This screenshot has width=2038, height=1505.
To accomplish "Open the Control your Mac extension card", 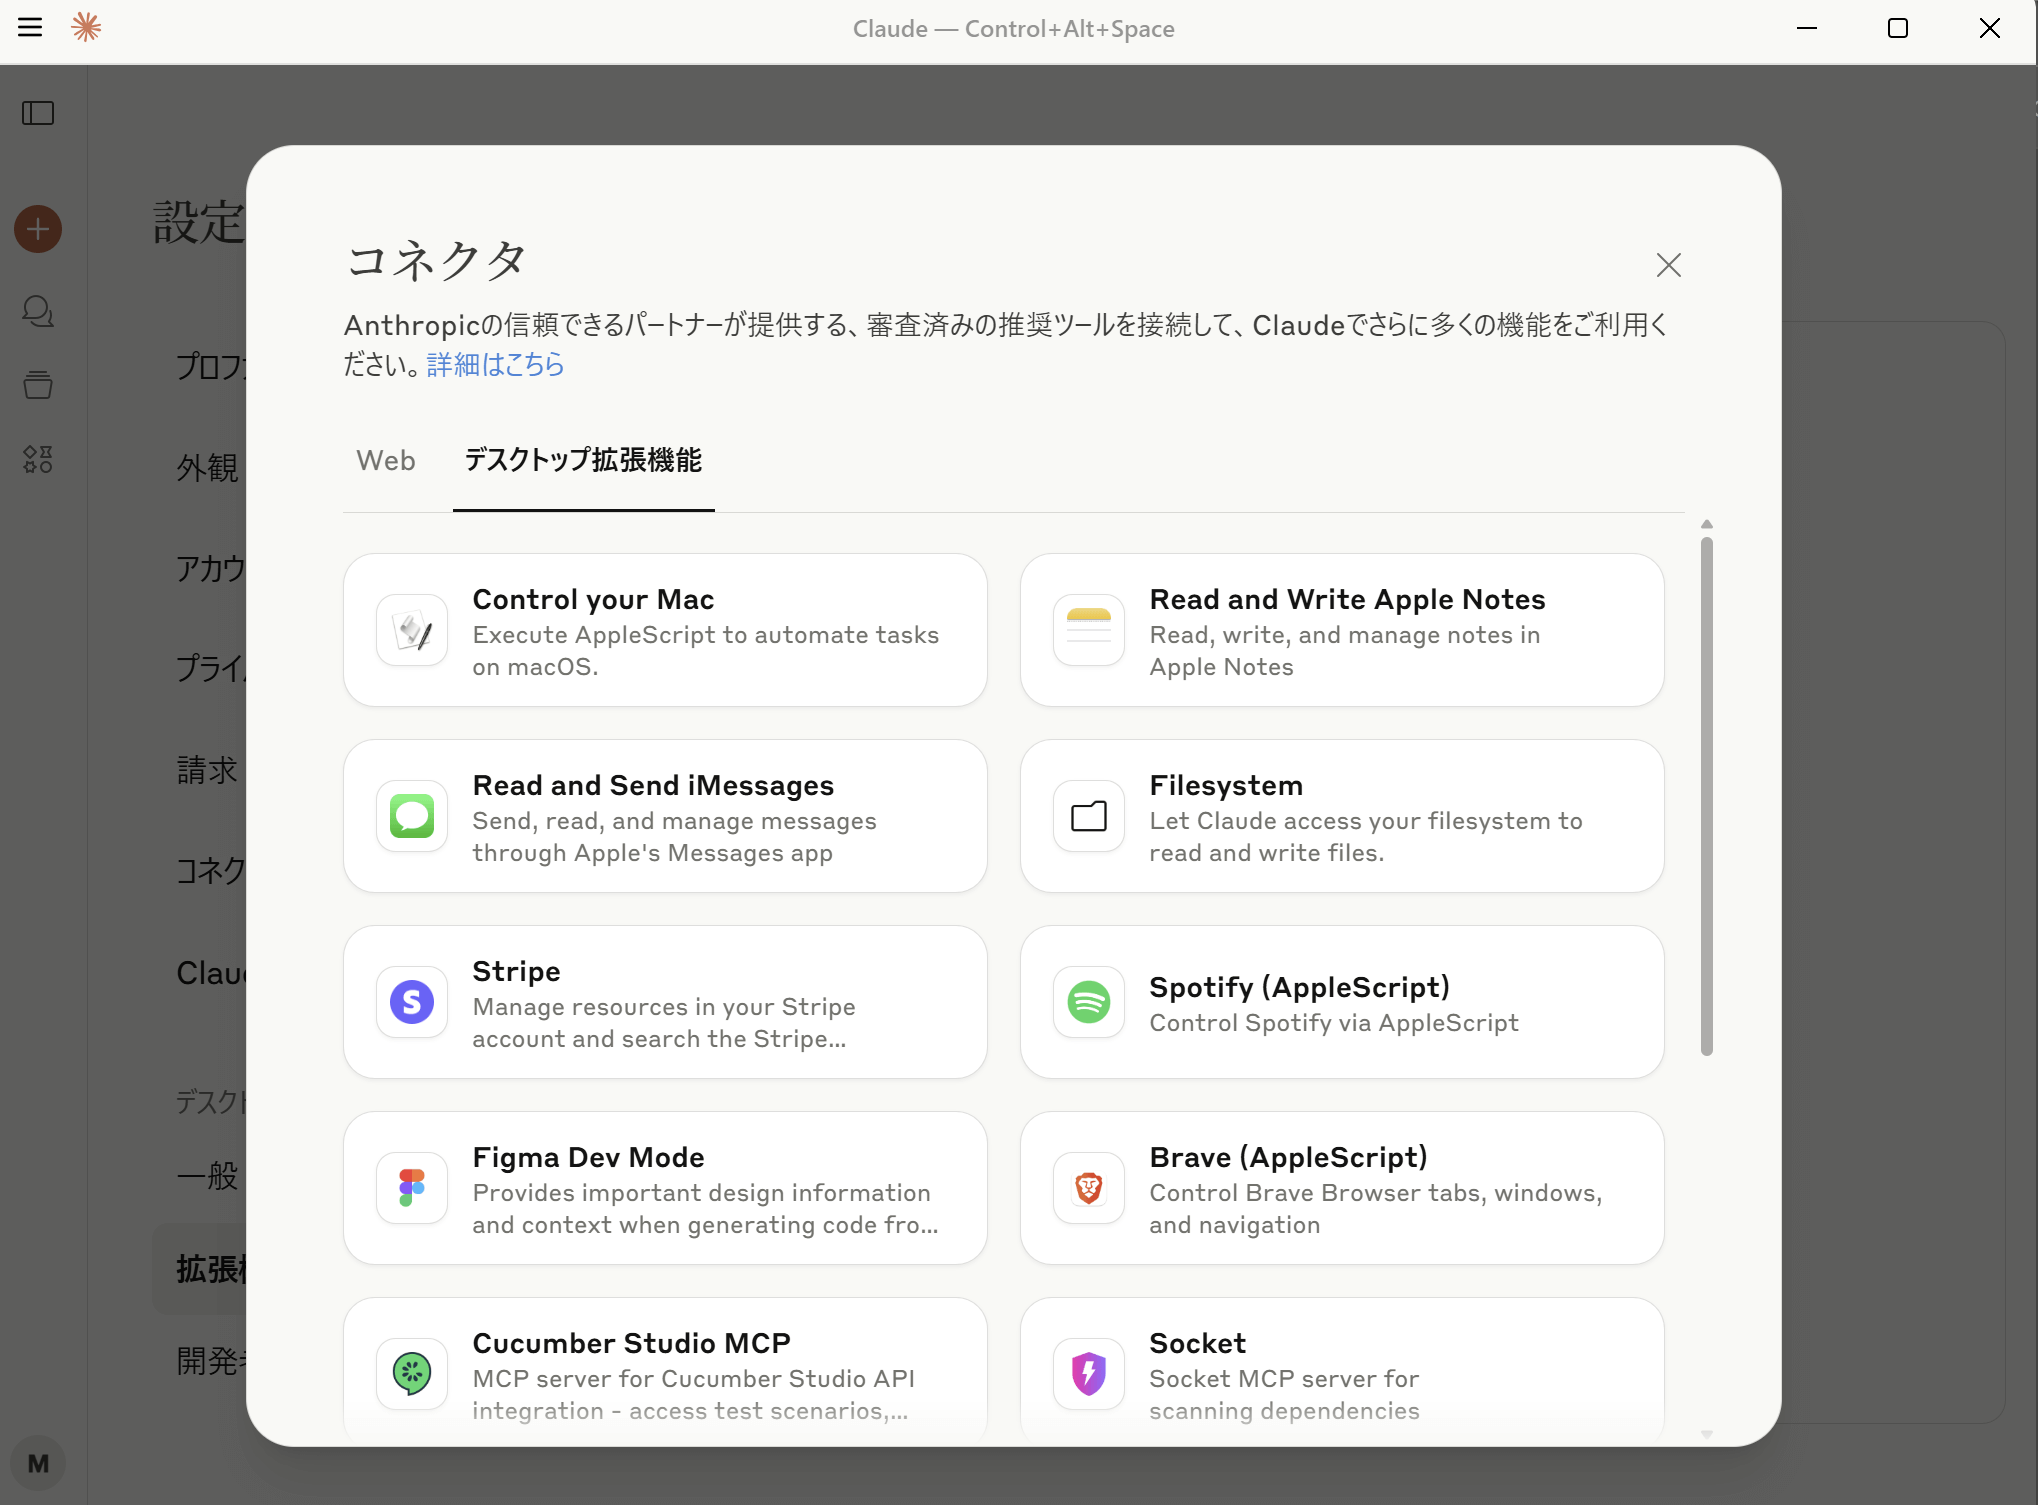I will (665, 630).
